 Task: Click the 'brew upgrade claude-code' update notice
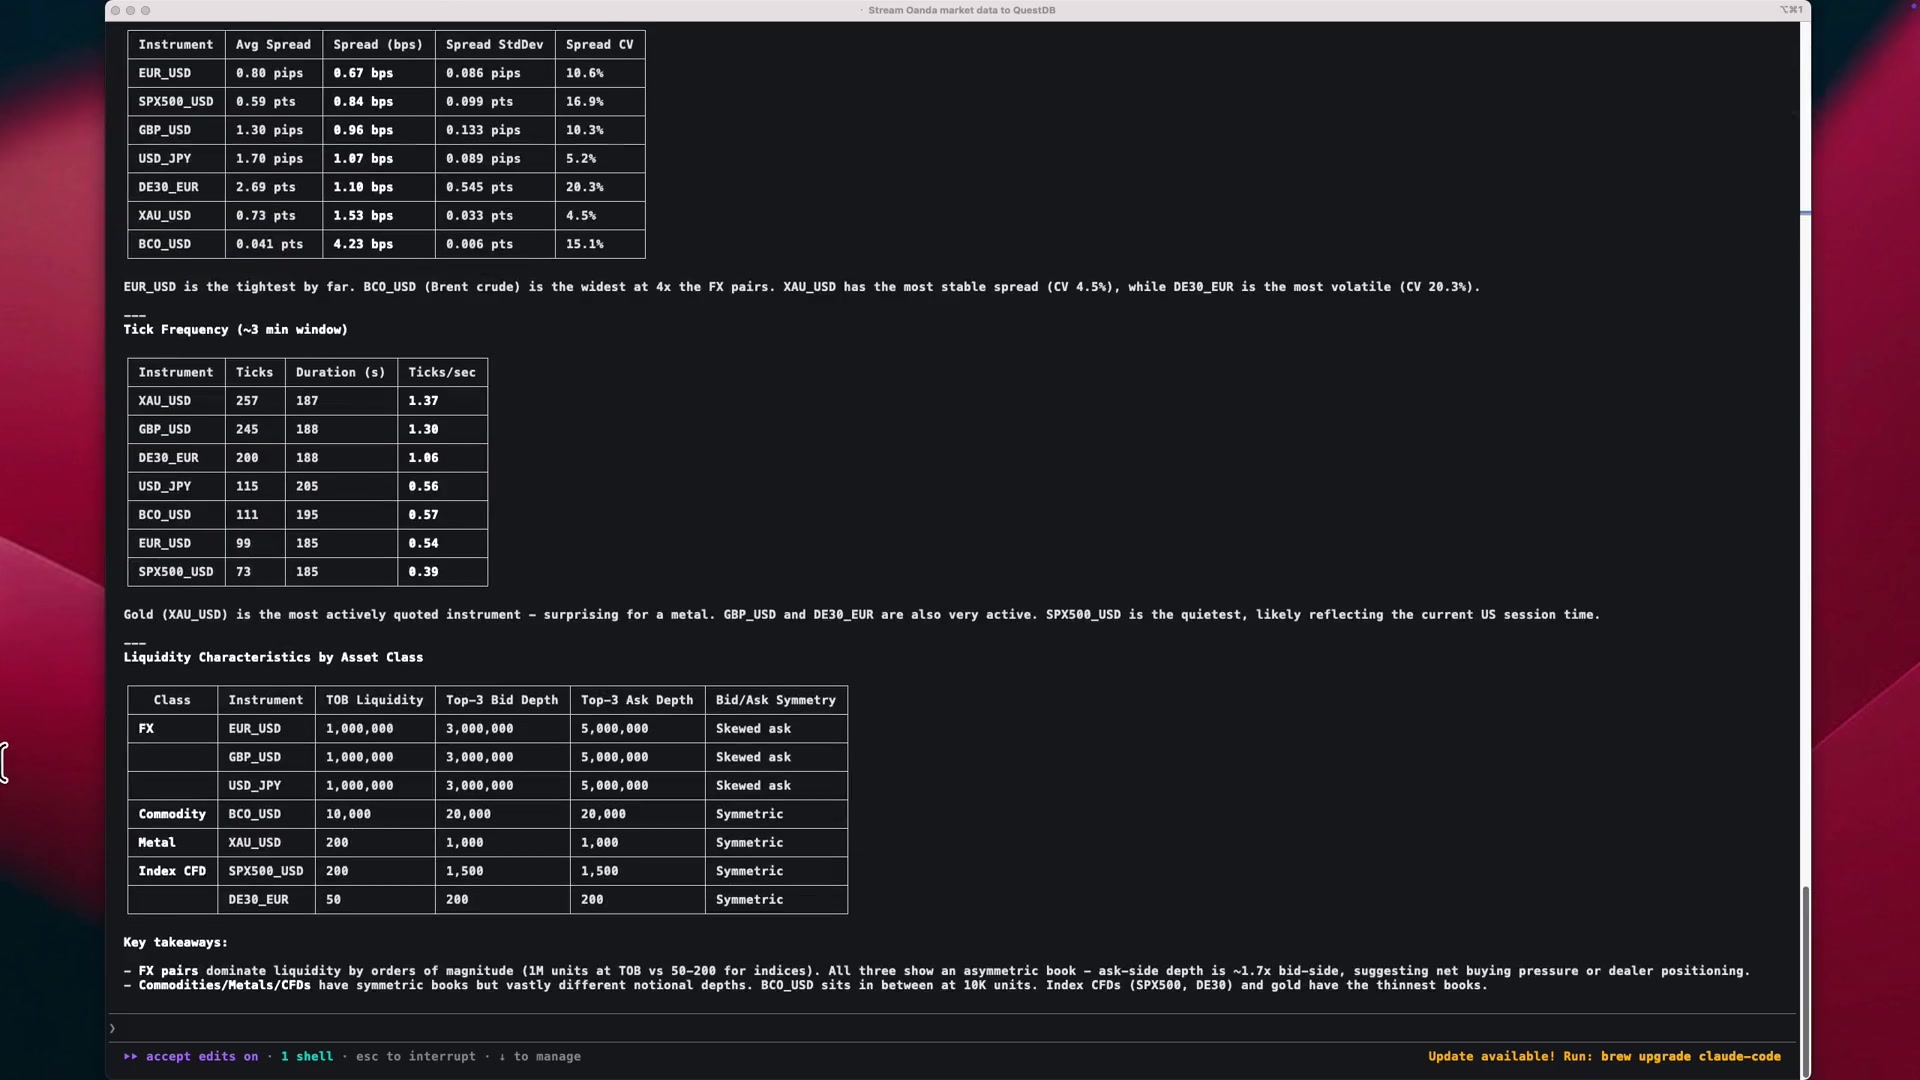[x=1604, y=1056]
